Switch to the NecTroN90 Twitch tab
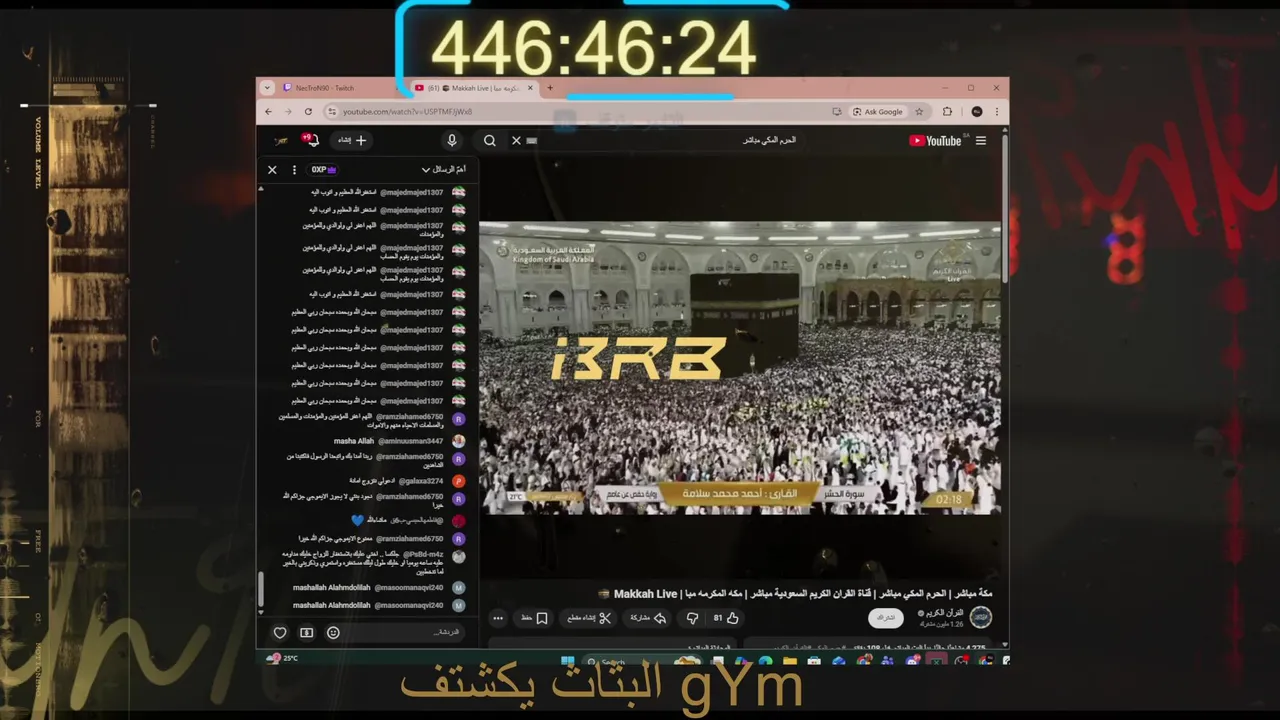 [338, 88]
